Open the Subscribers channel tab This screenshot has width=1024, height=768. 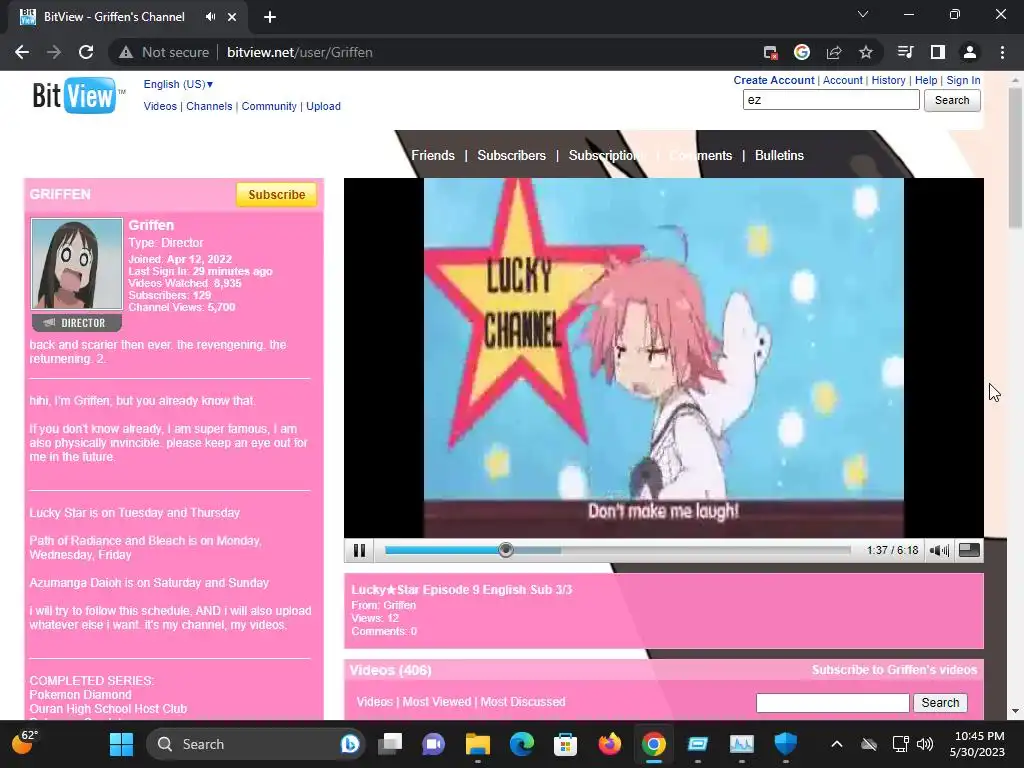click(511, 155)
